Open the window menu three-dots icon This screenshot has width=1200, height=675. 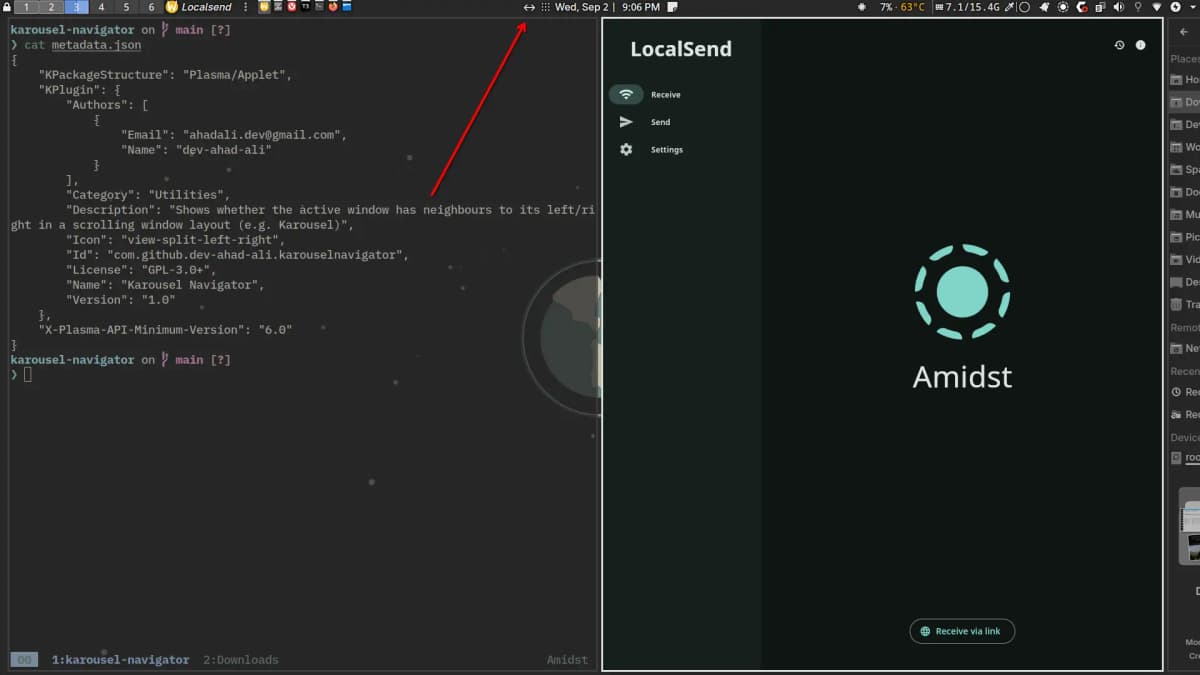[x=246, y=7]
